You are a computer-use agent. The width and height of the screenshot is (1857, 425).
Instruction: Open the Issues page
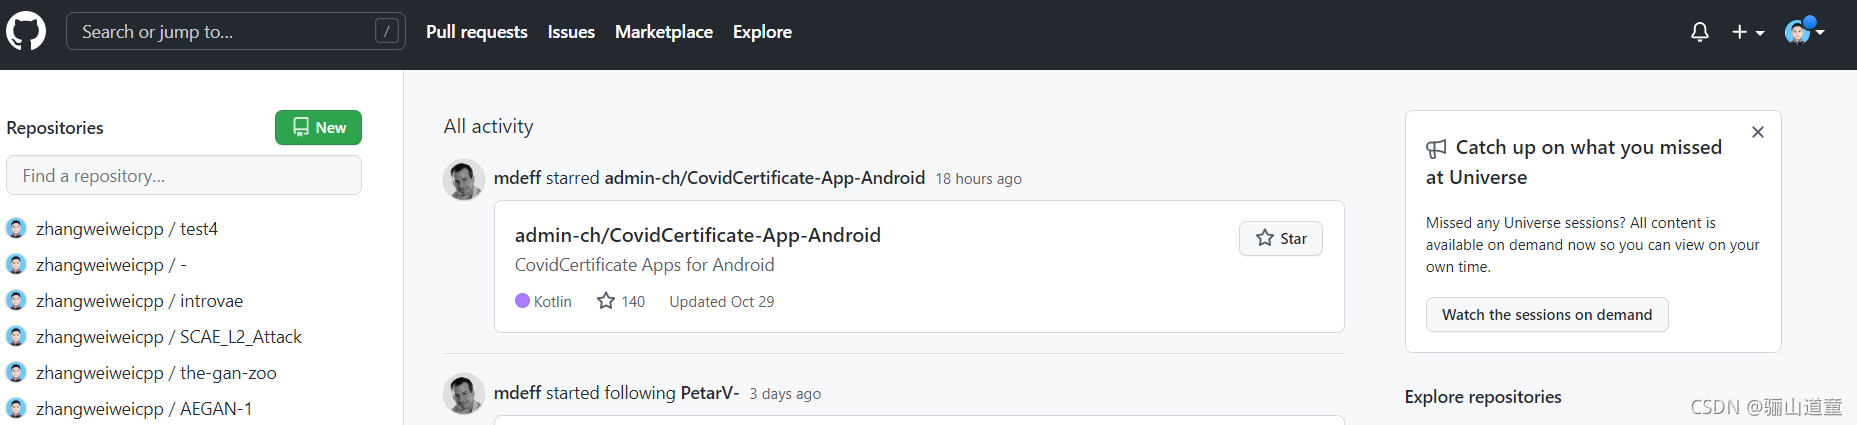click(x=571, y=32)
